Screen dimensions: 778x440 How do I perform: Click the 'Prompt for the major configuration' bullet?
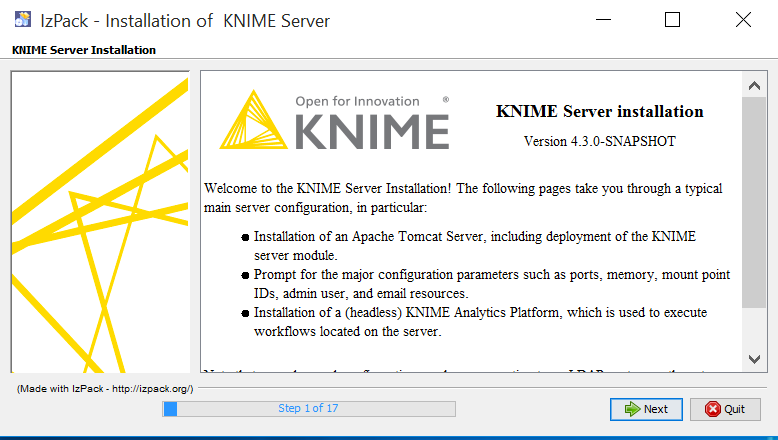pos(492,284)
